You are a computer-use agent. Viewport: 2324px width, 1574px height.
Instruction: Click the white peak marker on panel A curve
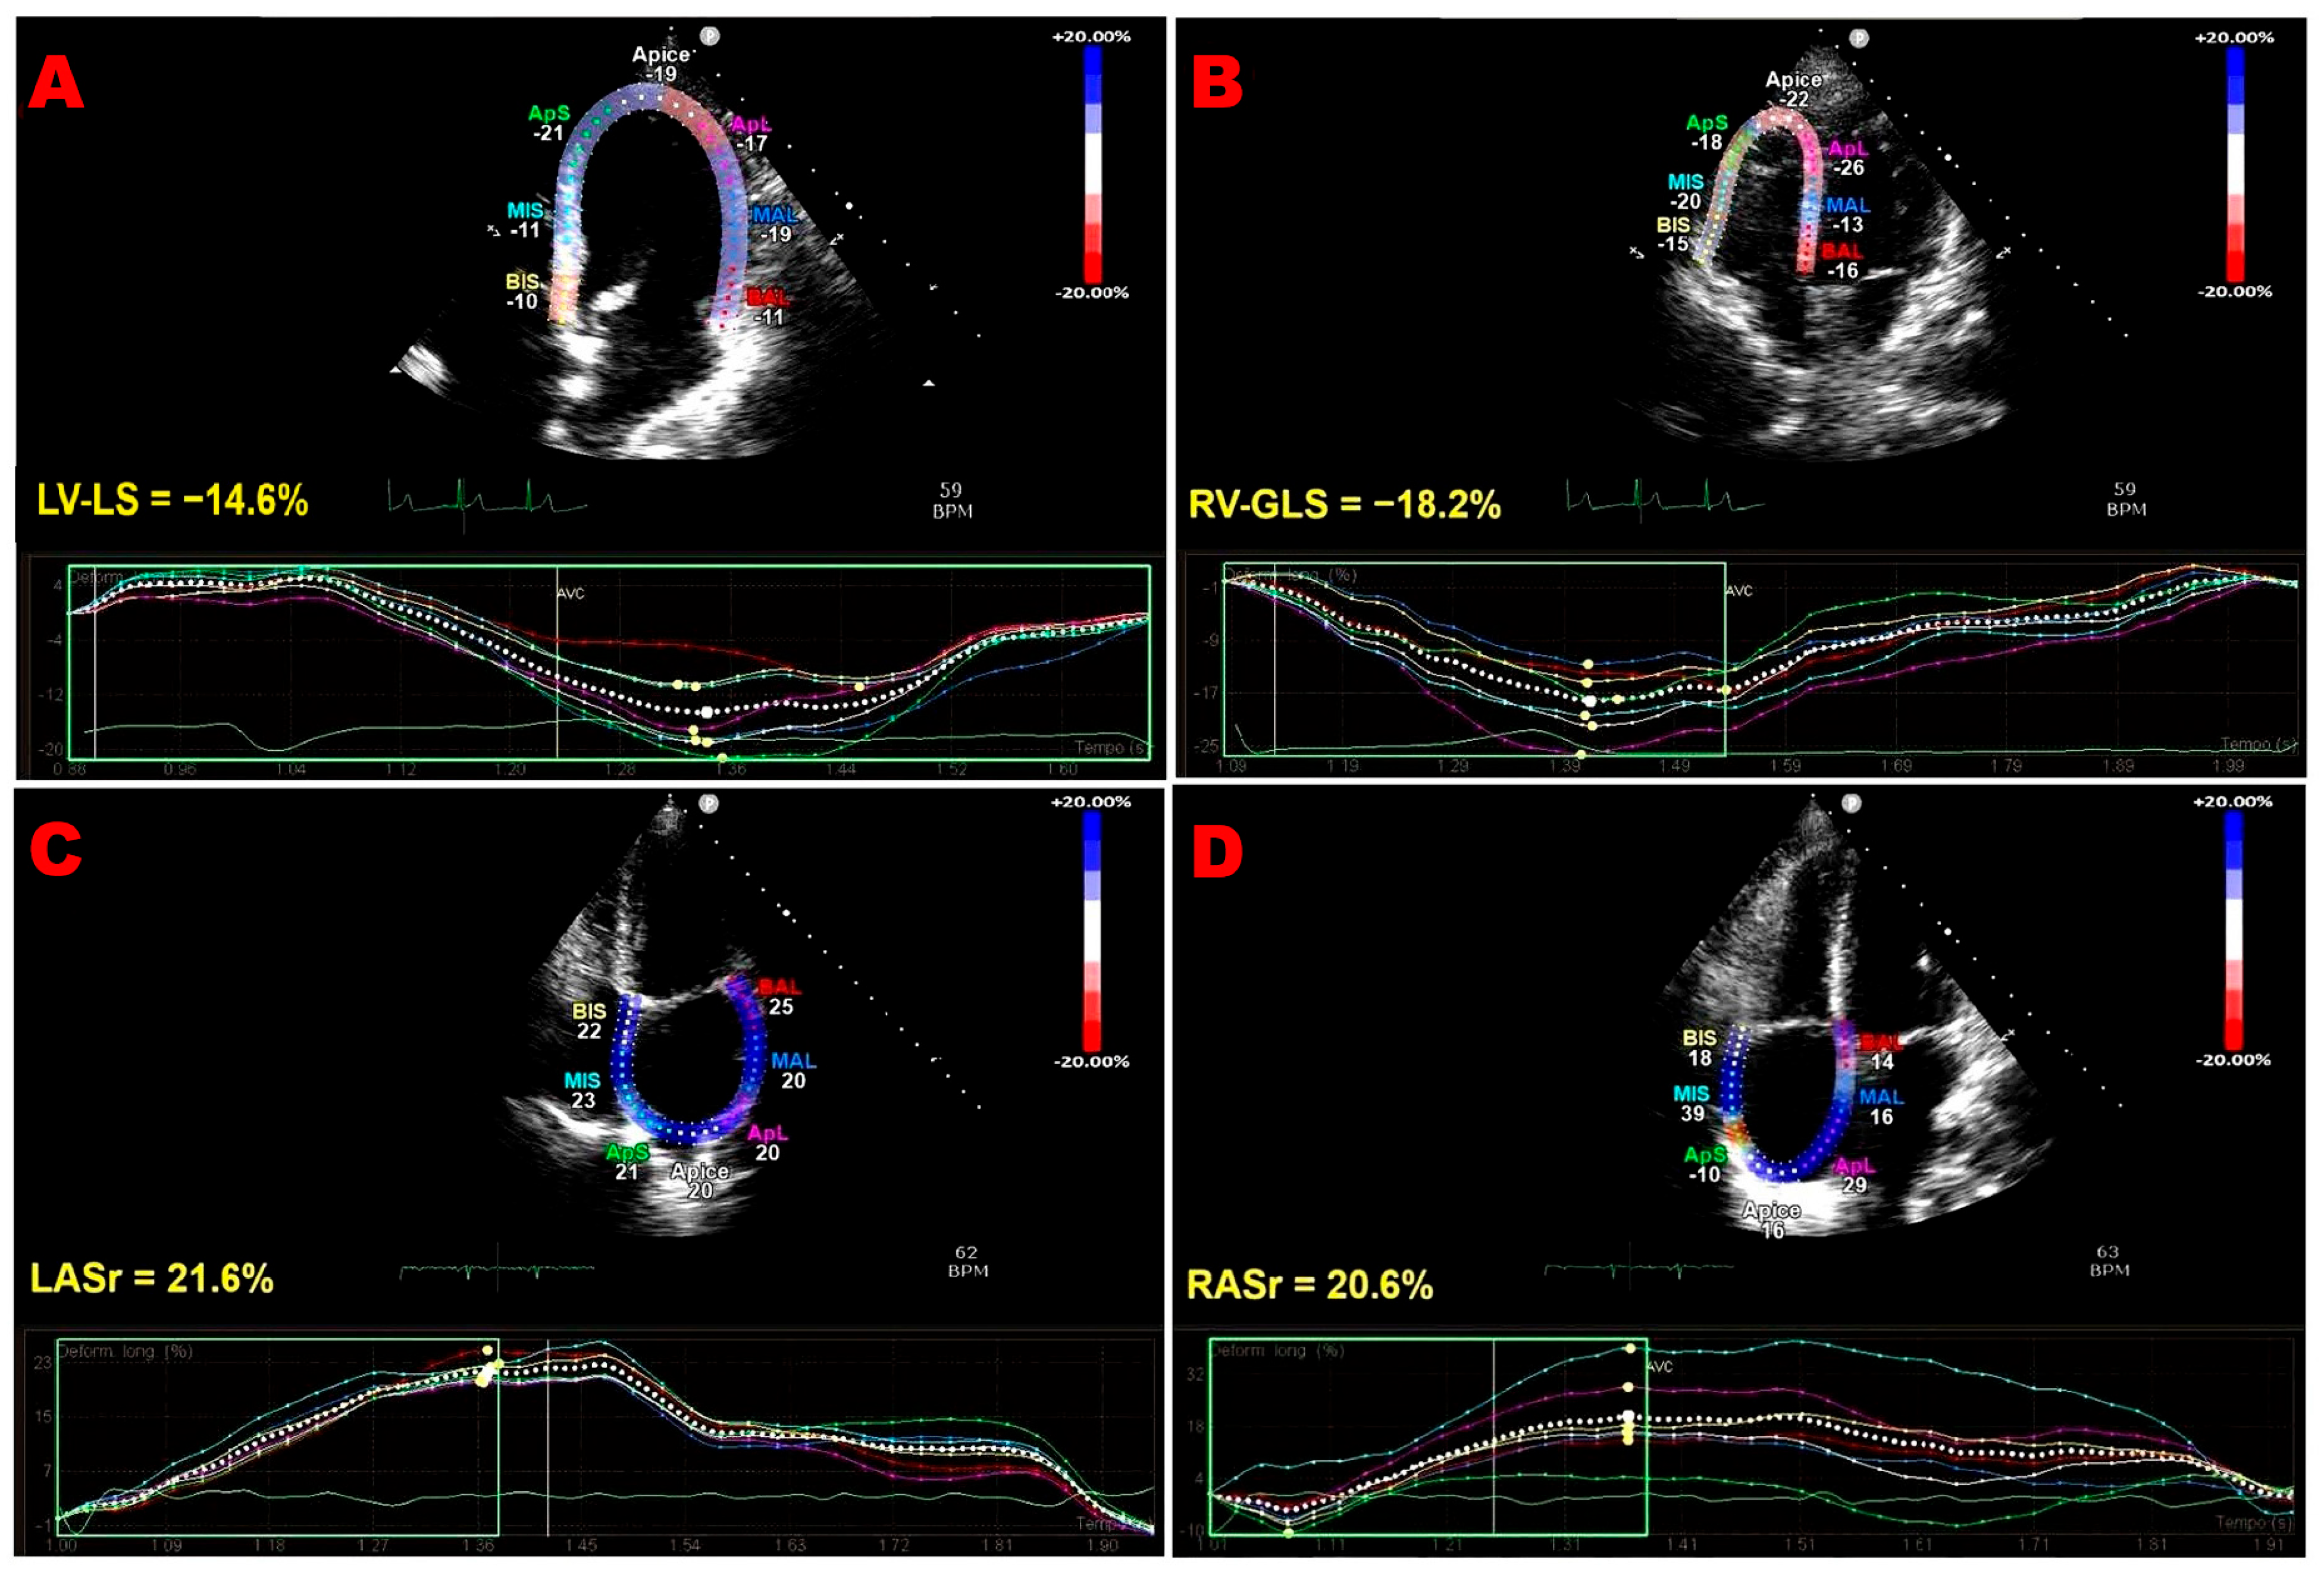pos(707,712)
